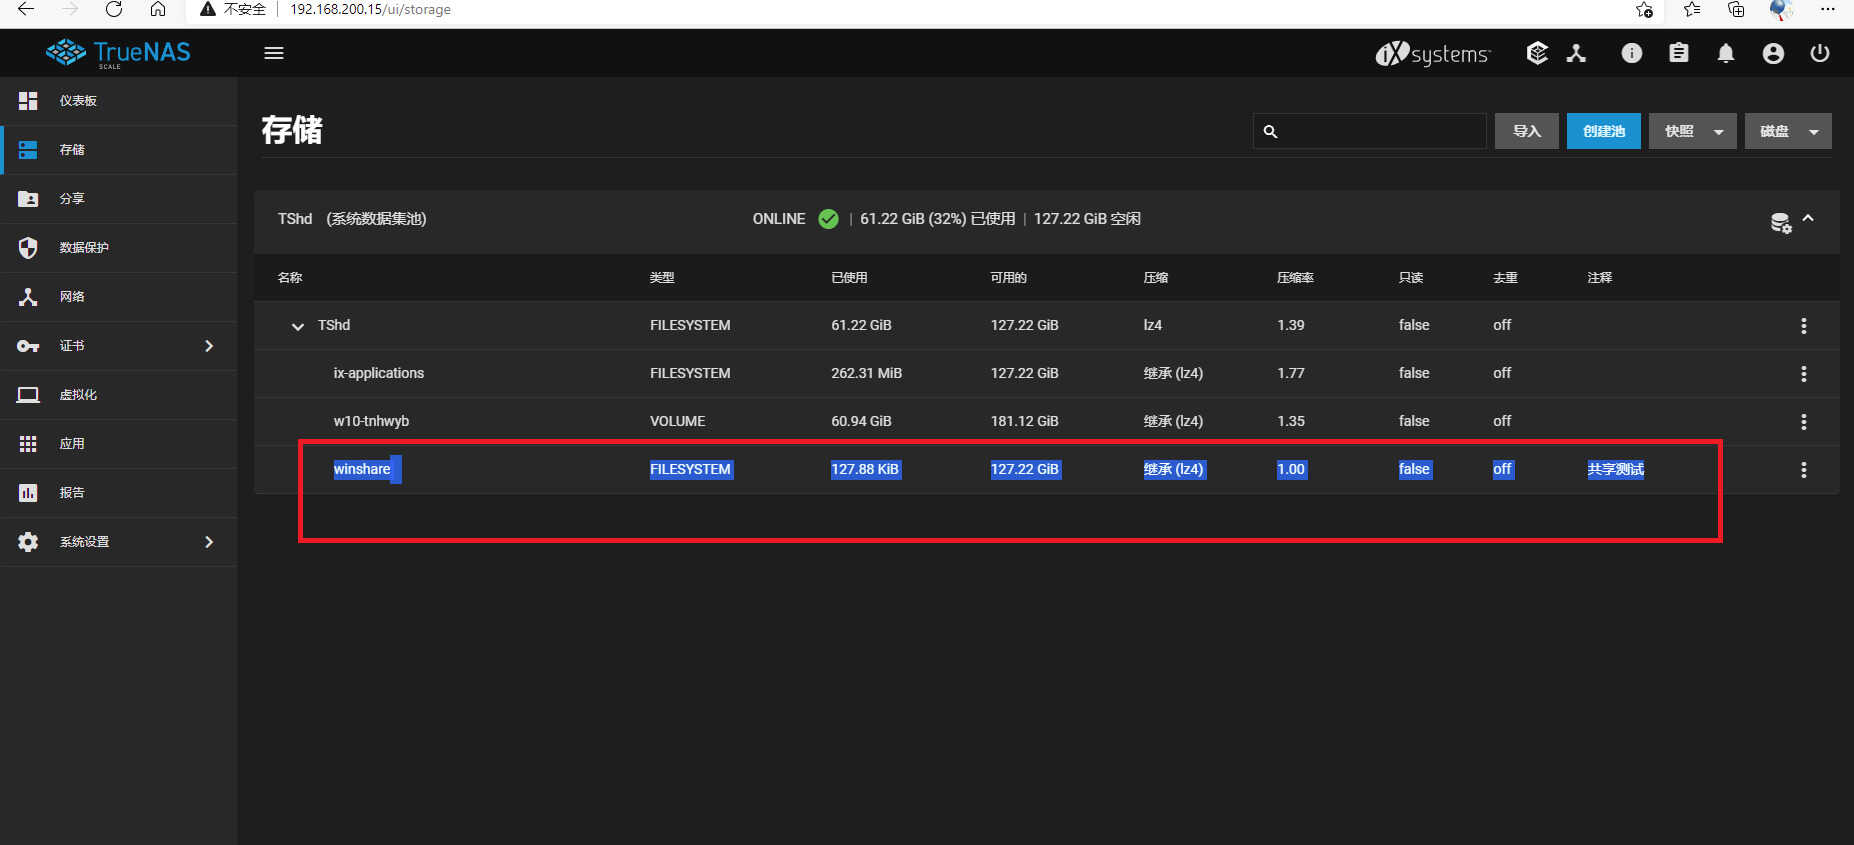Viewport: 1854px width, 845px height.
Task: Open the task manager clipboard icon
Action: pos(1678,54)
